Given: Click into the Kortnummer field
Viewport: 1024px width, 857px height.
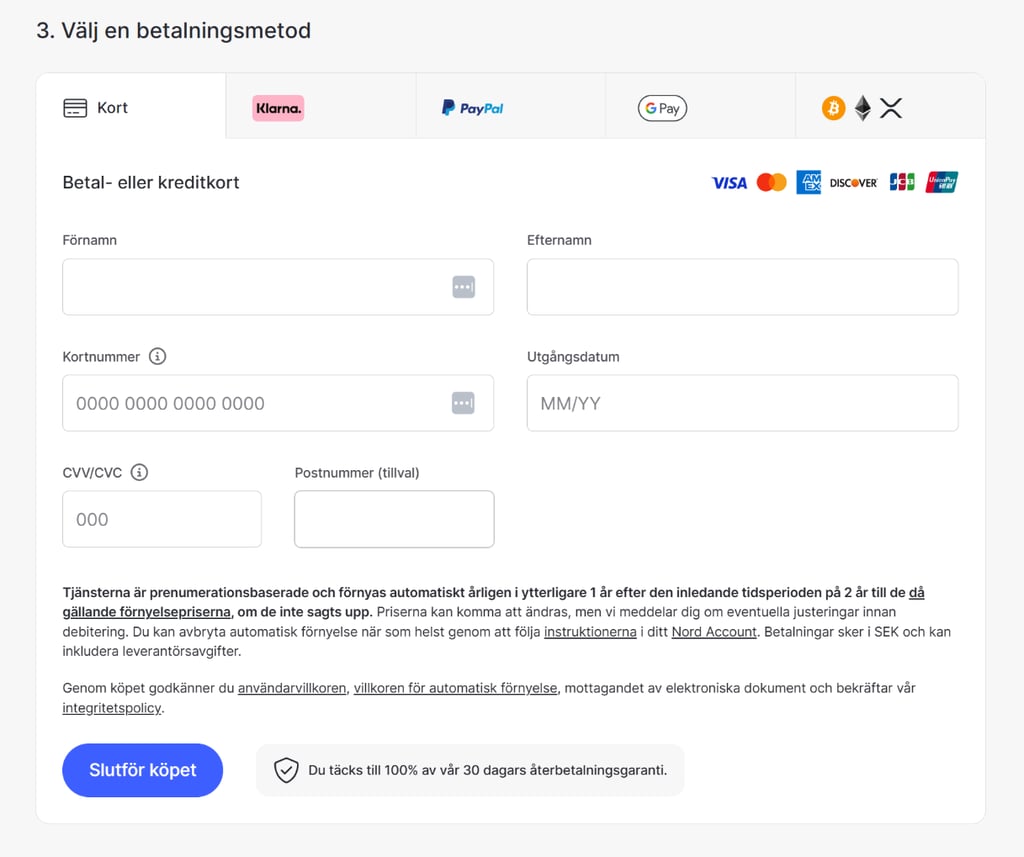Looking at the screenshot, I should pos(278,403).
